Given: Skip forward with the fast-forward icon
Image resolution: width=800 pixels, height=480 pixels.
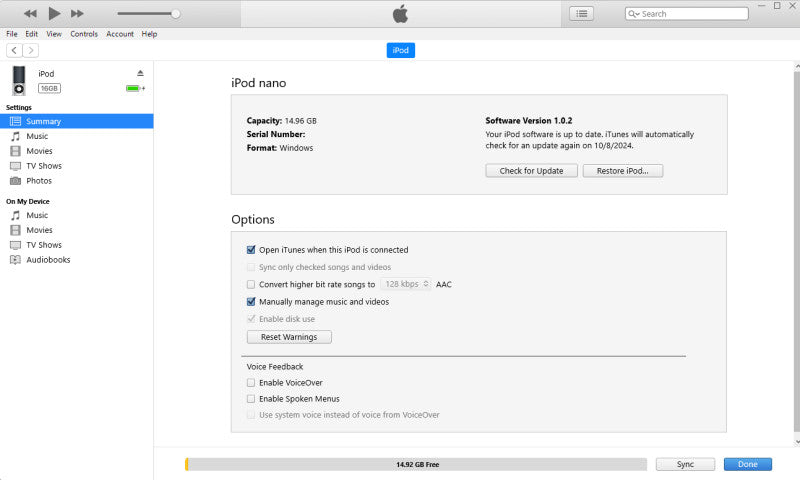Looking at the screenshot, I should pyautogui.click(x=77, y=14).
